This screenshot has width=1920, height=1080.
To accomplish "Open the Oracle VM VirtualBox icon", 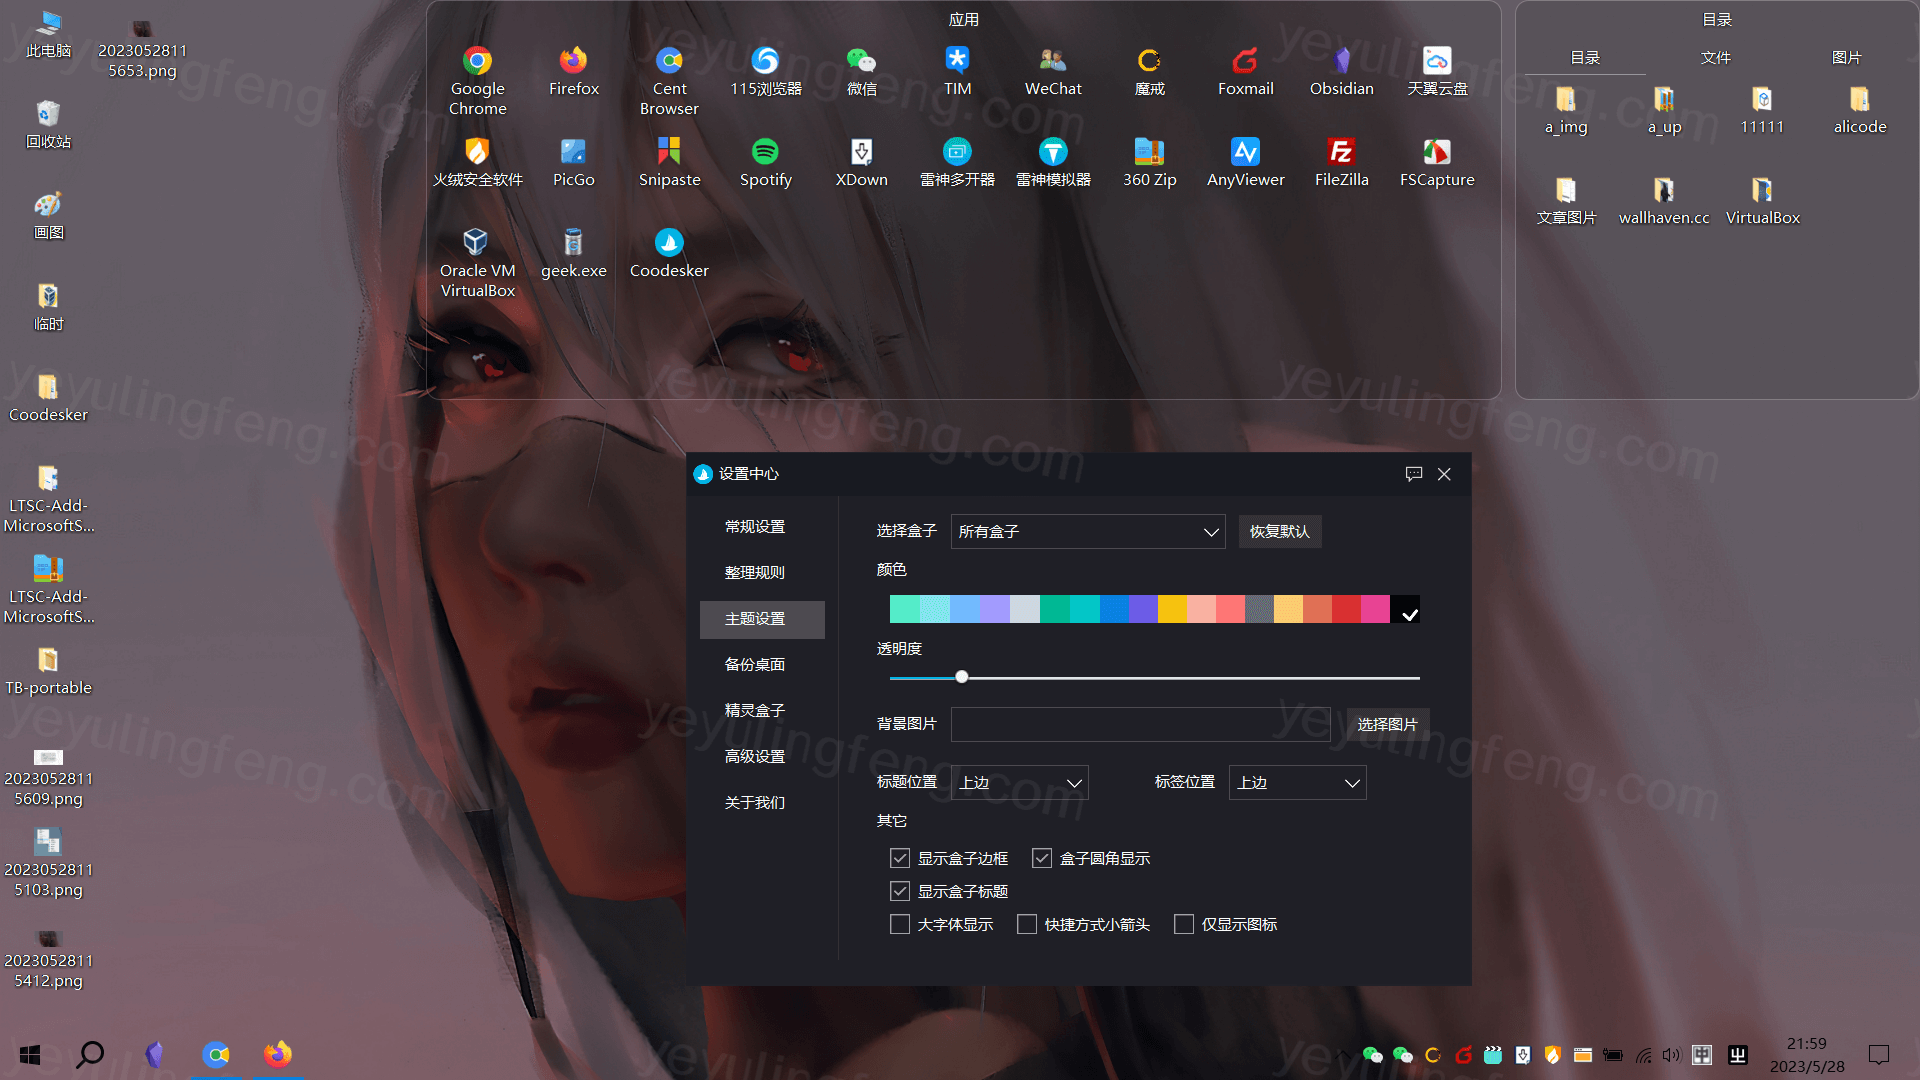I will (x=477, y=243).
